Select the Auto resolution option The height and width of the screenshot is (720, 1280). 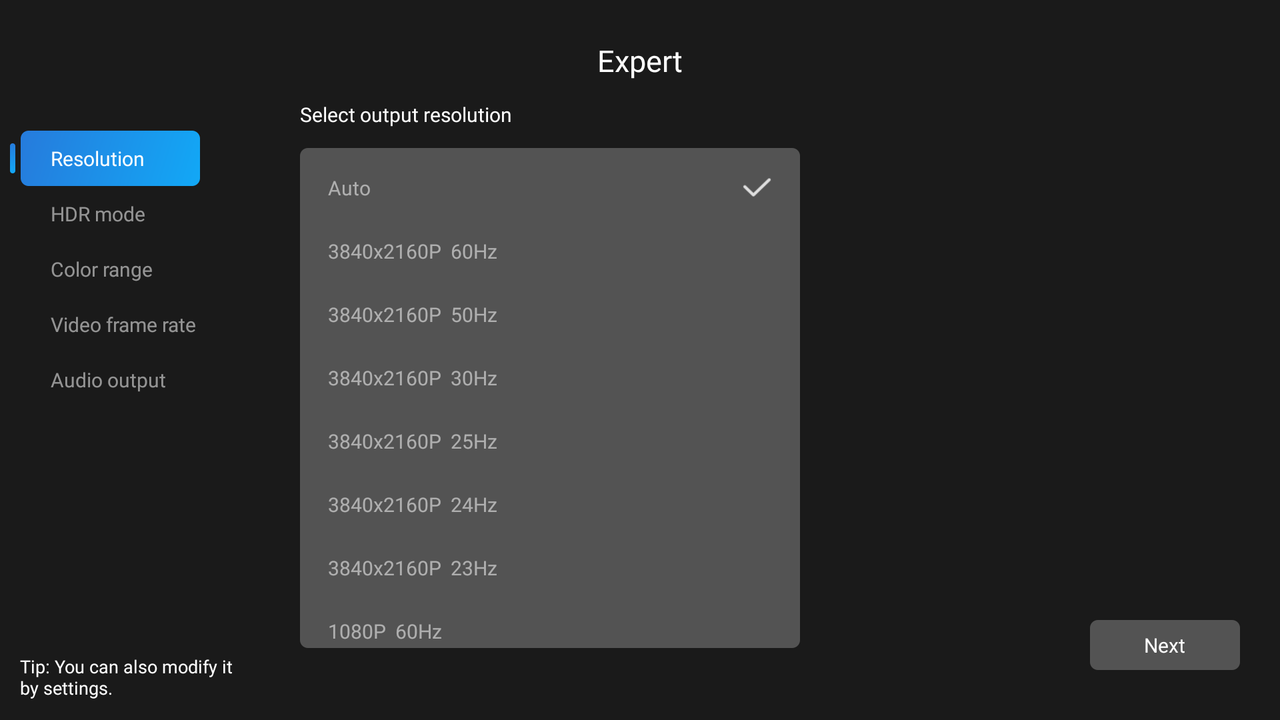click(550, 188)
